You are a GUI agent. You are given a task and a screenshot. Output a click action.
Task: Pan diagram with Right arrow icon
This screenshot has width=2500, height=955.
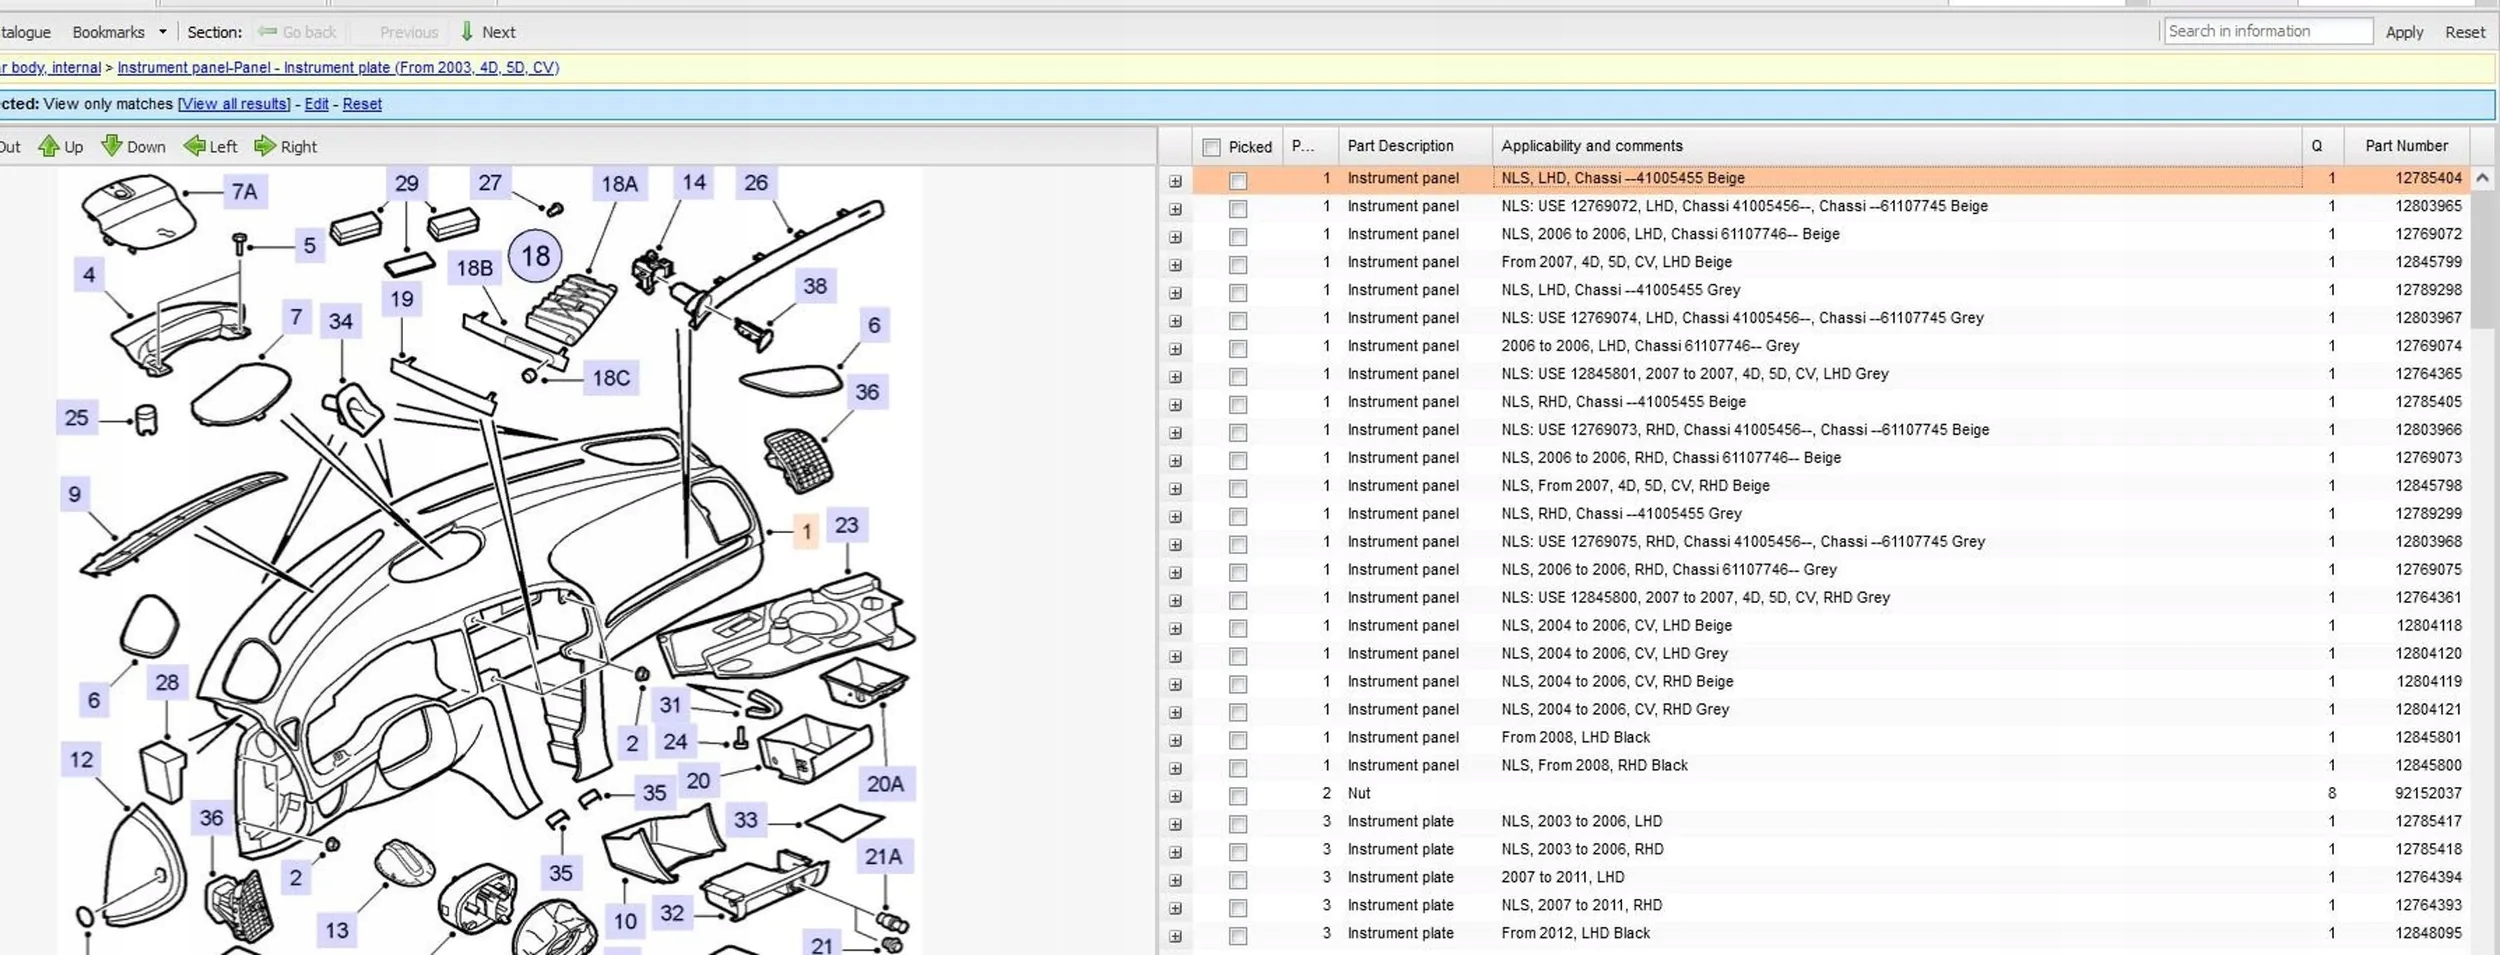pyautogui.click(x=265, y=147)
